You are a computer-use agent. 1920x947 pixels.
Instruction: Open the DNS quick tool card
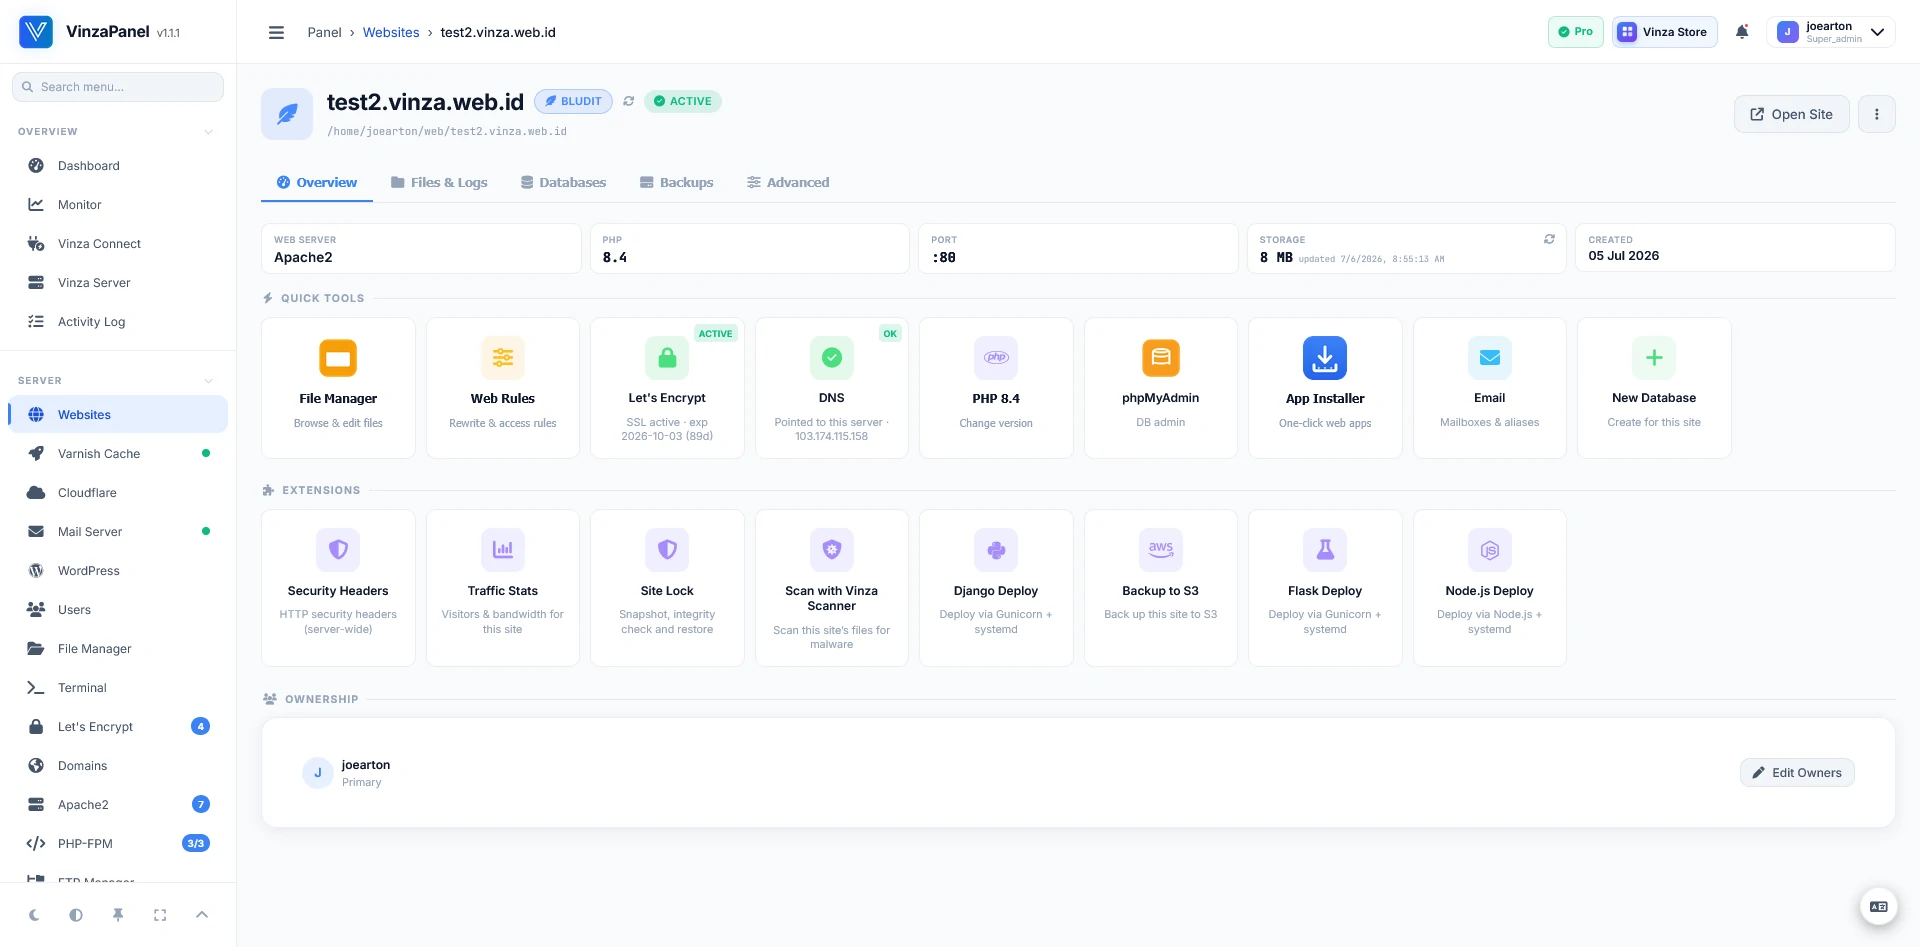click(832, 388)
